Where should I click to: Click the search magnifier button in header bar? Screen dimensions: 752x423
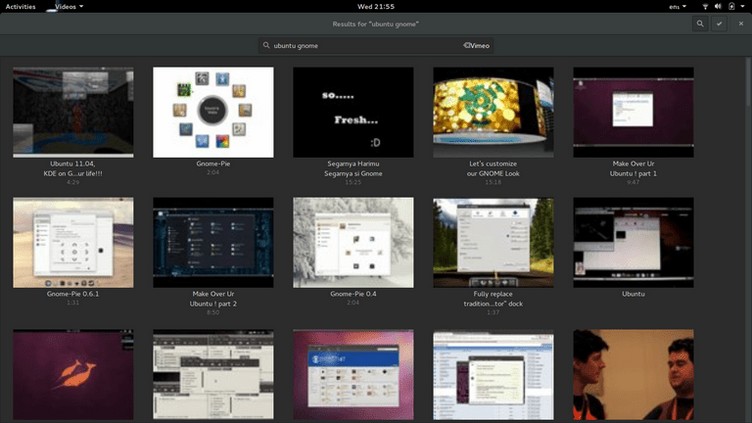[700, 24]
